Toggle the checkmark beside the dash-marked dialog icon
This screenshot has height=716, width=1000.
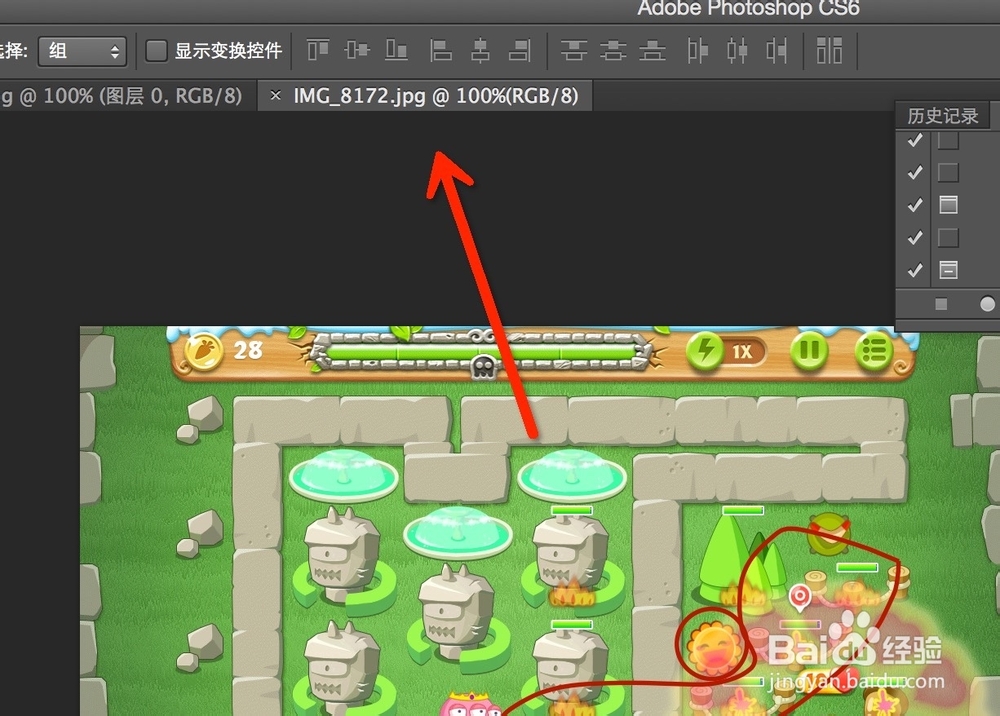click(915, 270)
